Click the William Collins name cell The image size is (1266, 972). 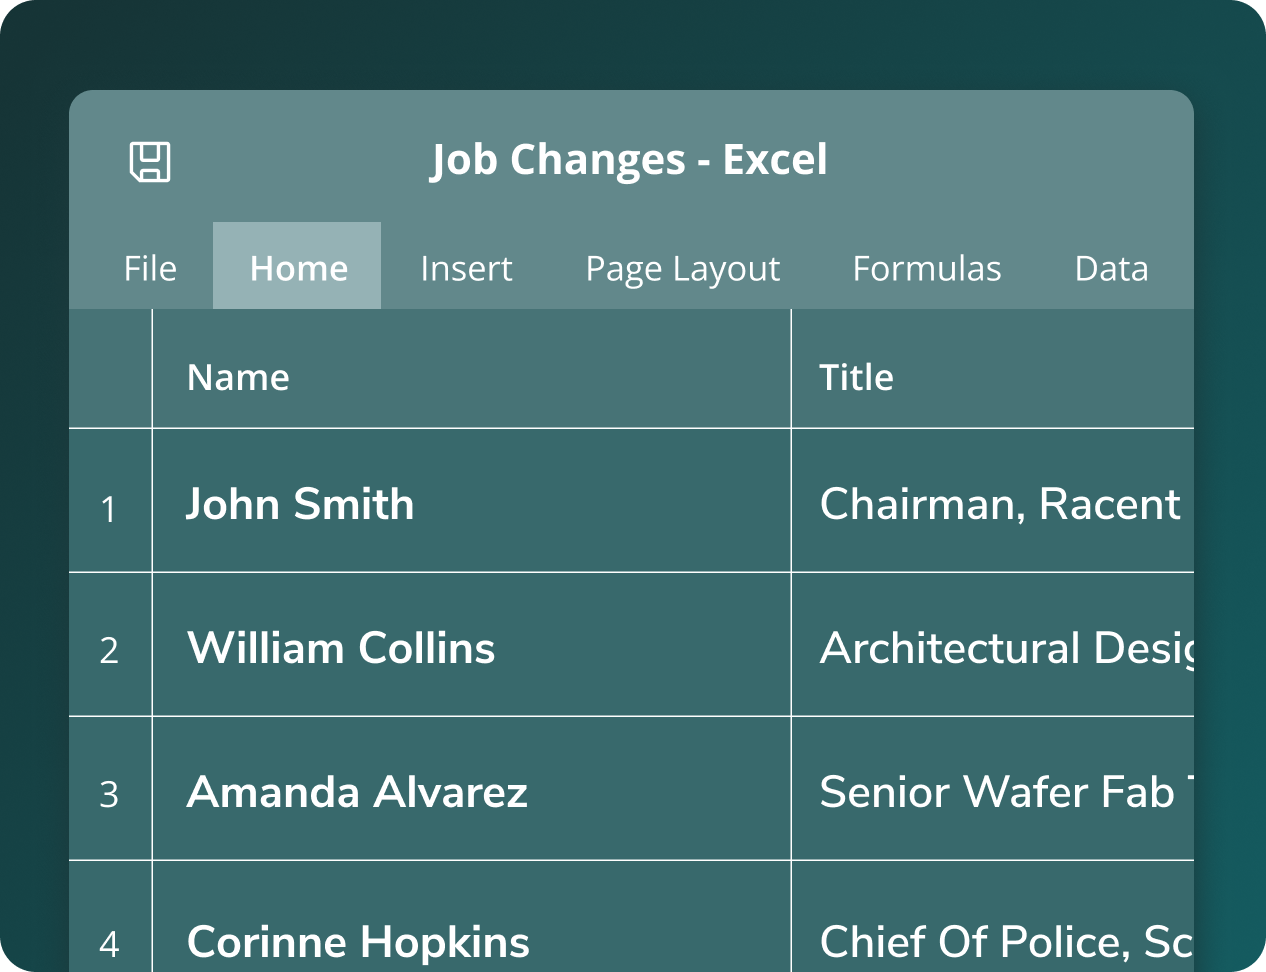[x=470, y=647]
